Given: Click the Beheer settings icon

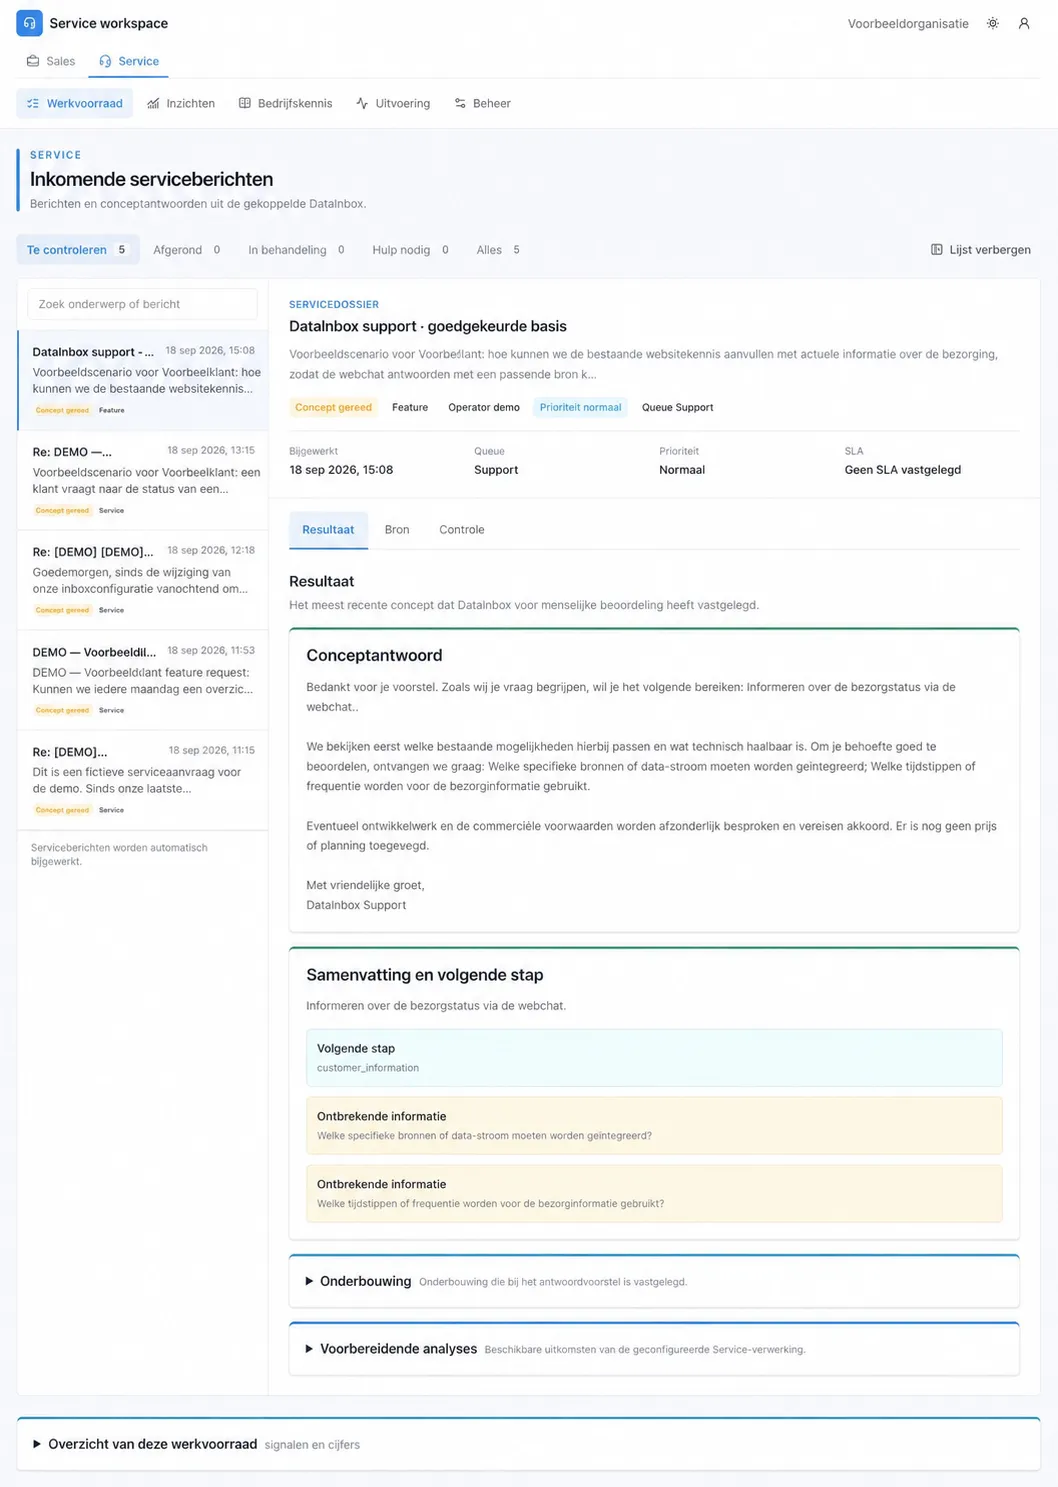Looking at the screenshot, I should click(460, 103).
